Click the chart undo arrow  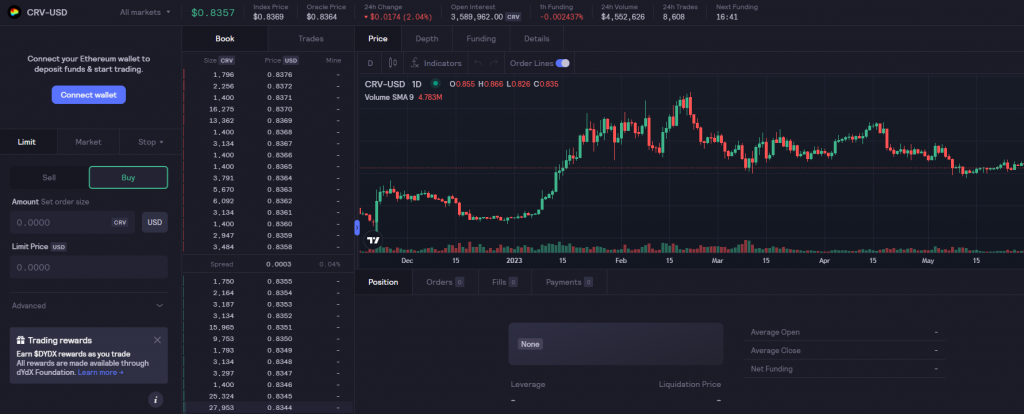tap(477, 63)
